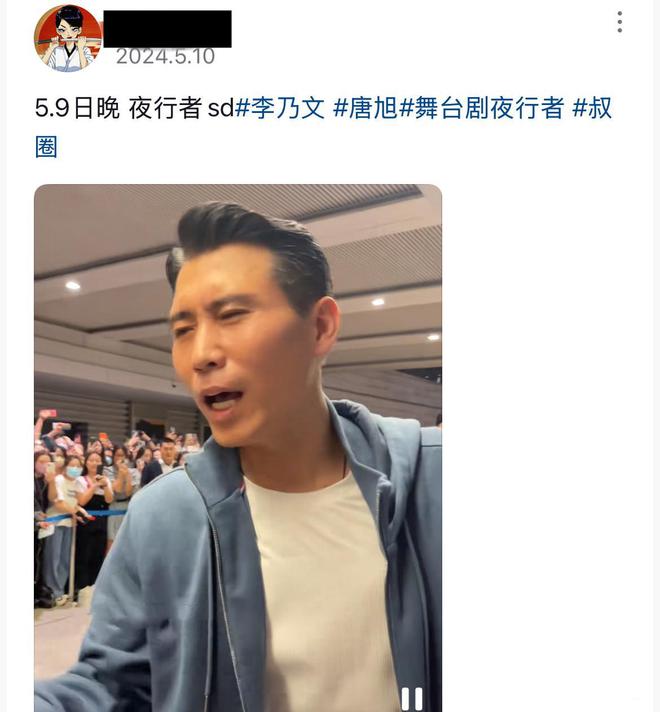Click the blacked-out username beside avatar
660x712 pixels.
pos(168,29)
